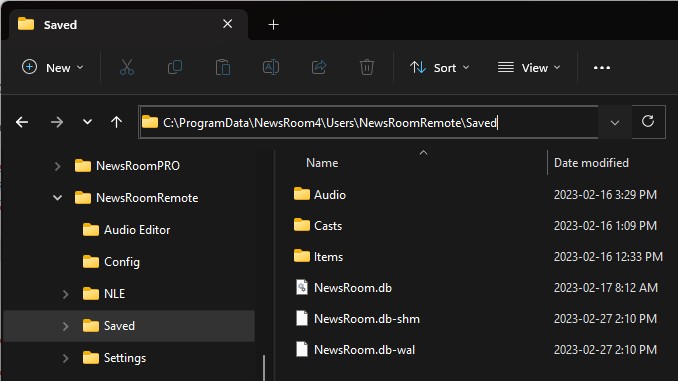Close the Saved tab

click(x=227, y=24)
